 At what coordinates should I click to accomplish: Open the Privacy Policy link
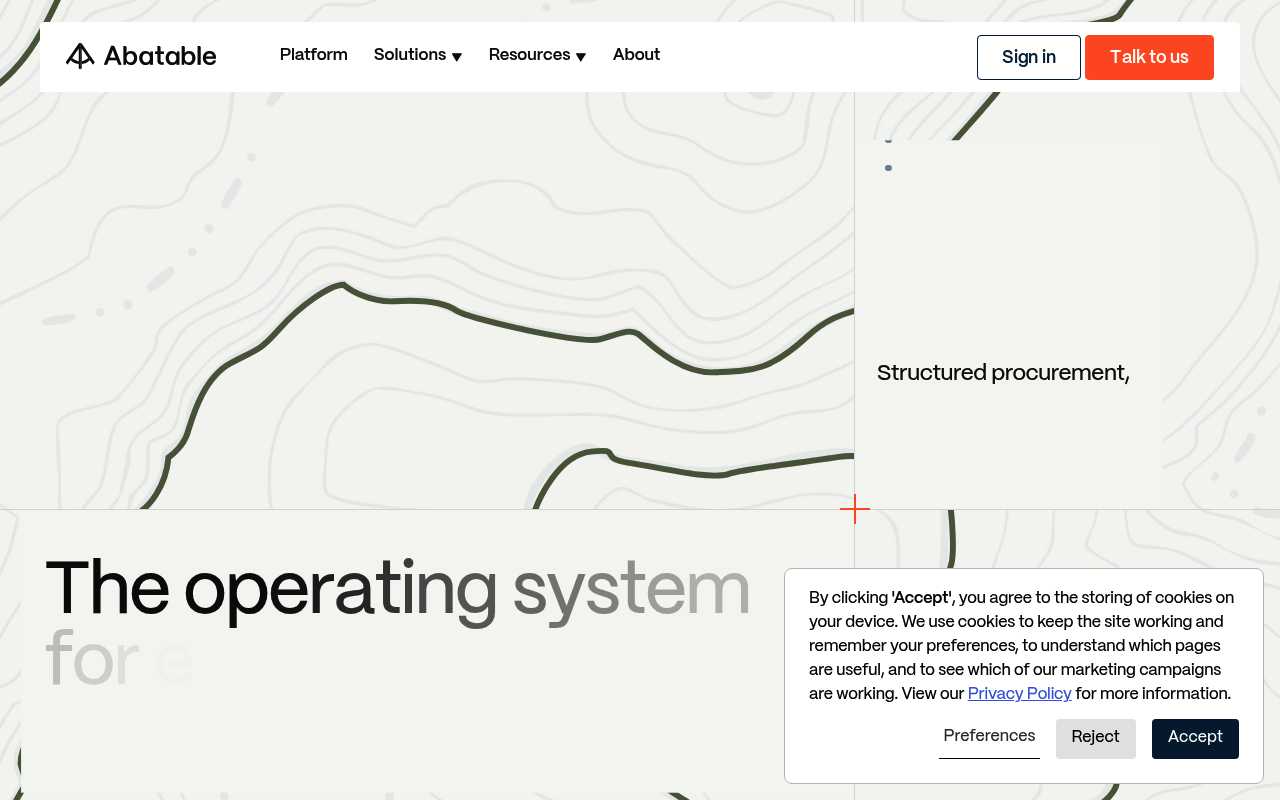(1019, 694)
